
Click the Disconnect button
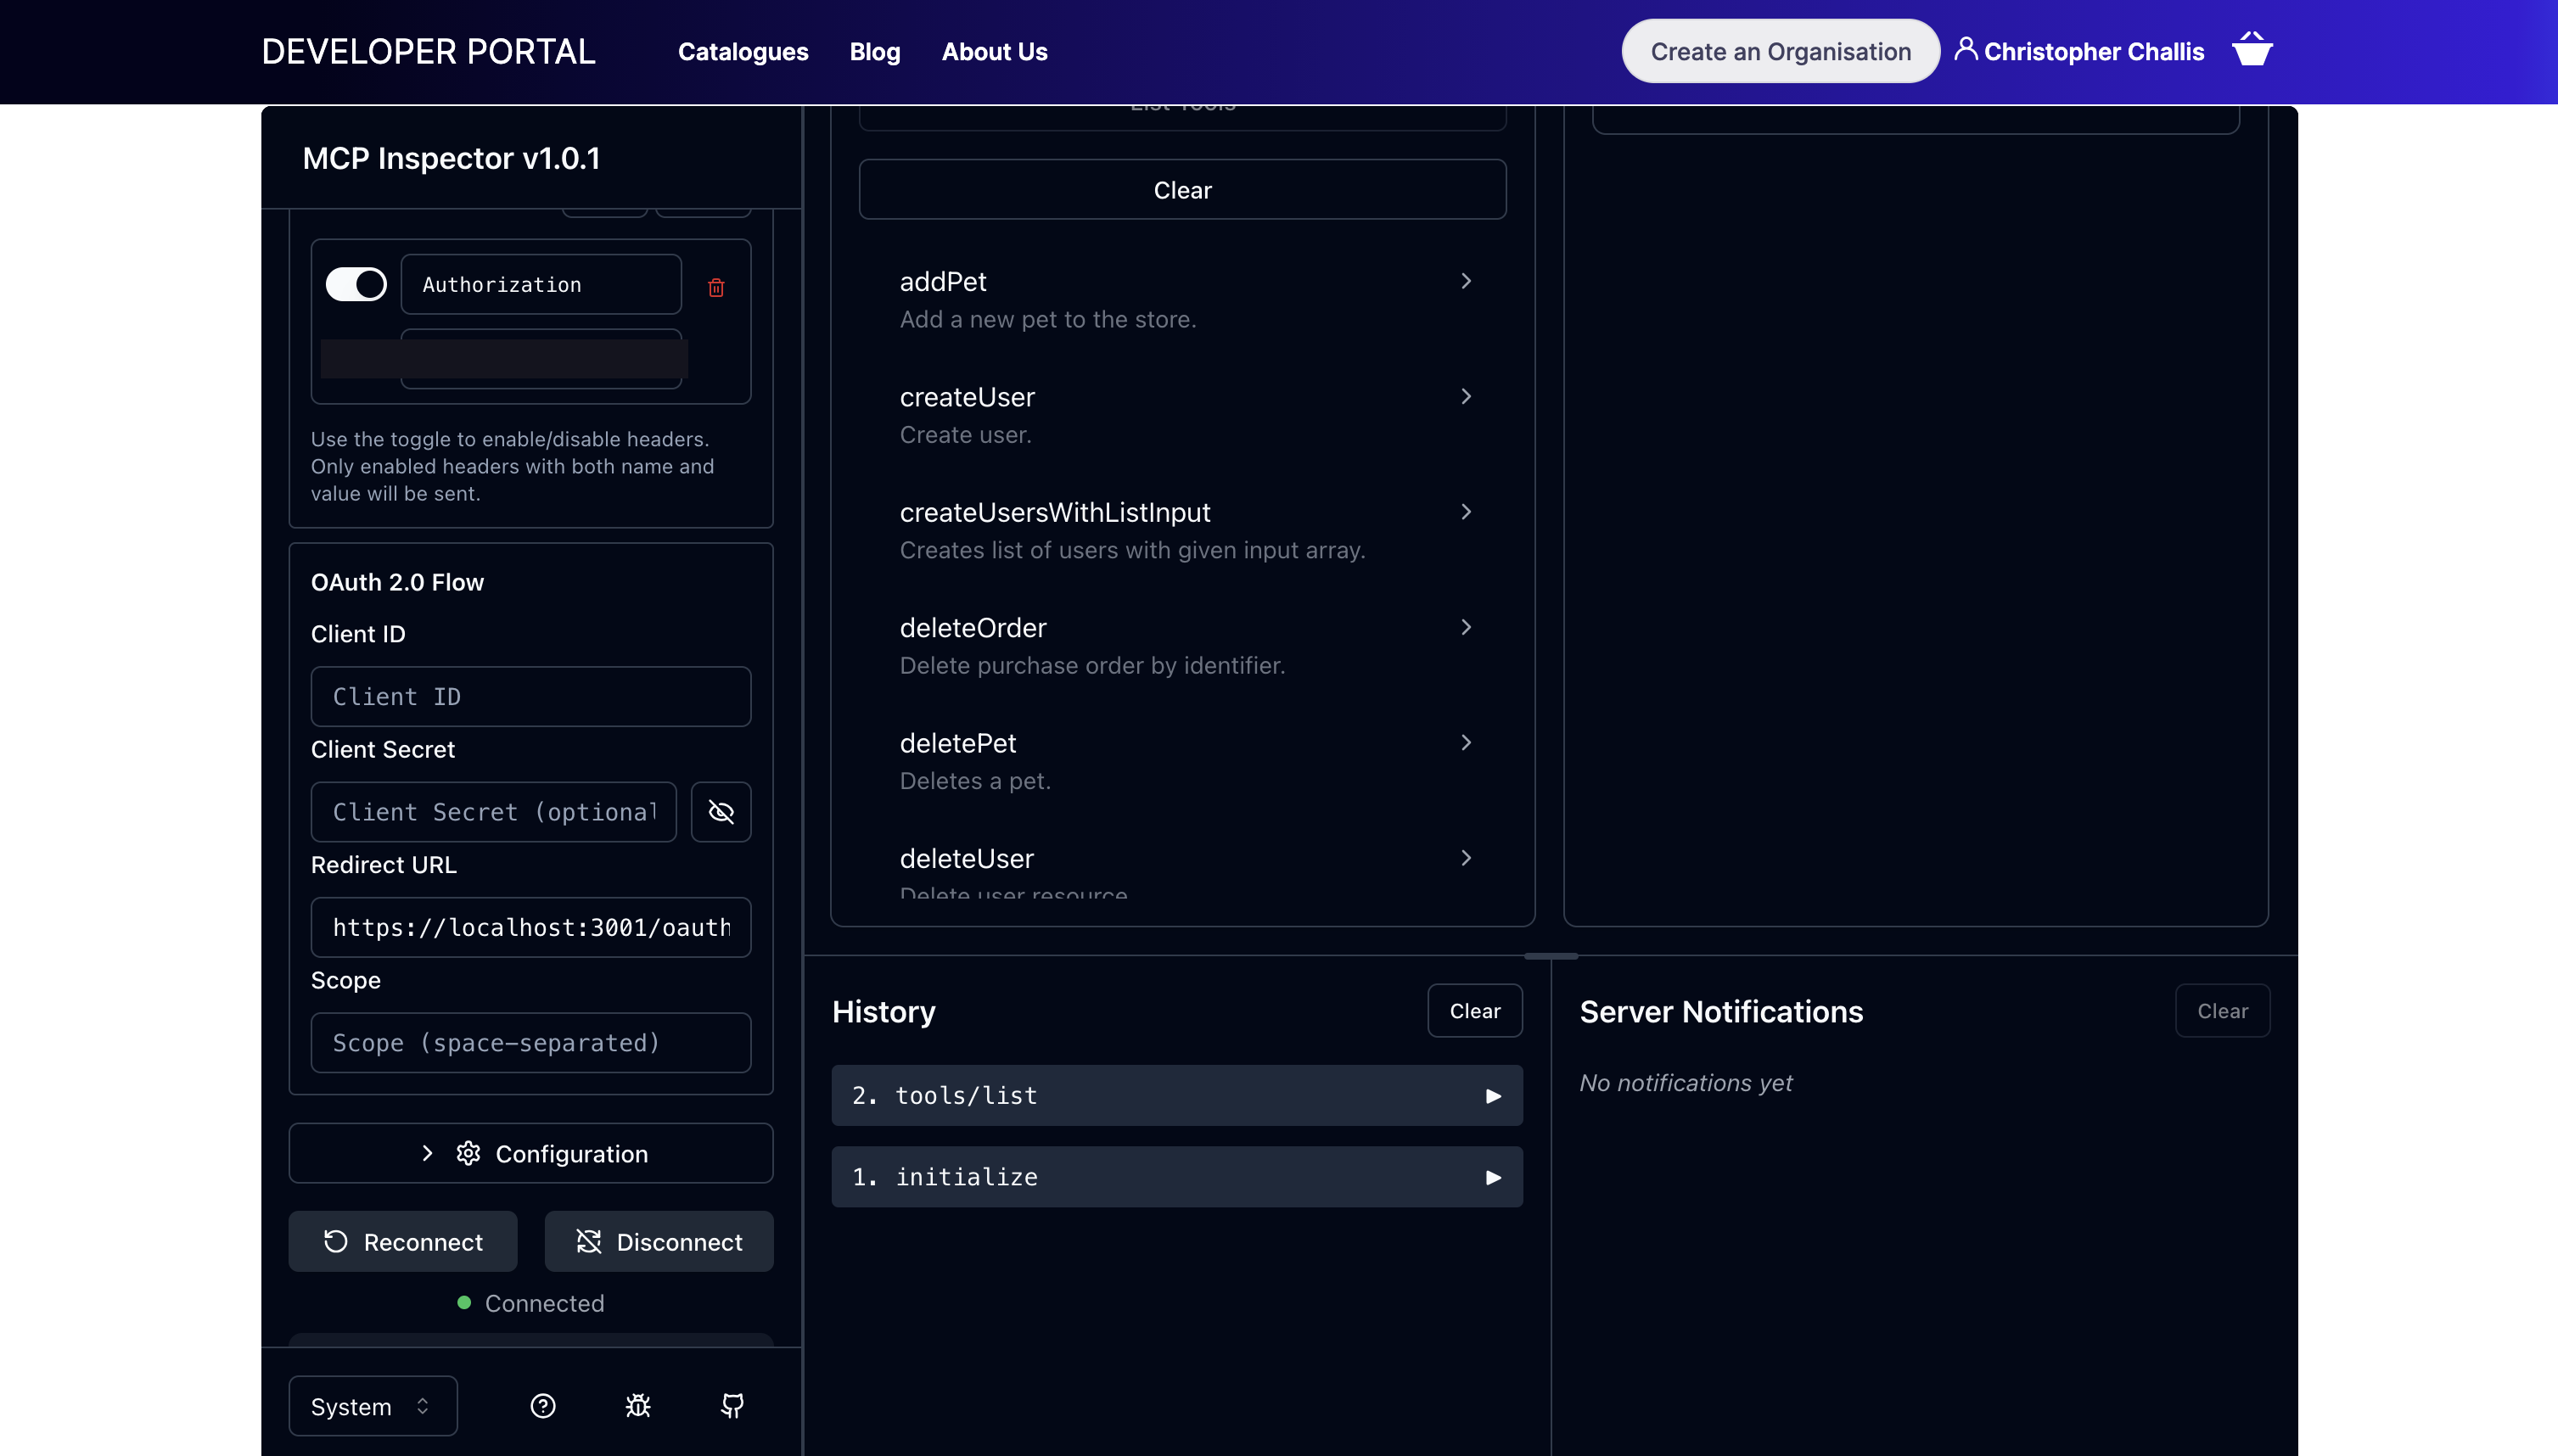coord(659,1241)
